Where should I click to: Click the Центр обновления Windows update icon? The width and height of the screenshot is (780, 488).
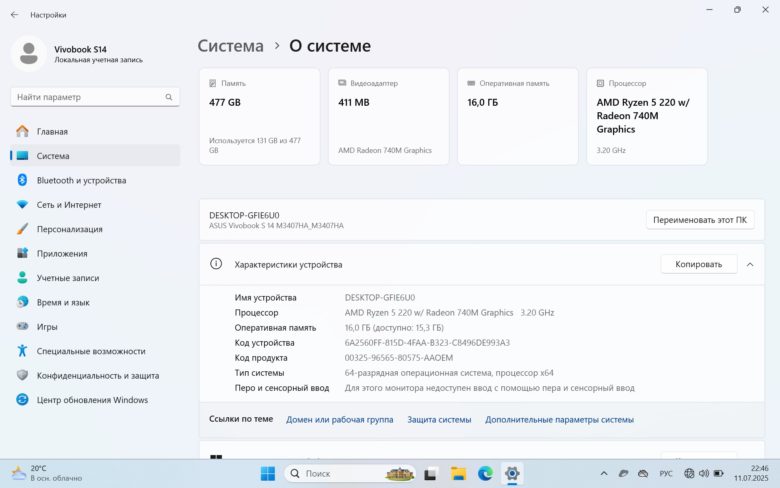tap(22, 399)
